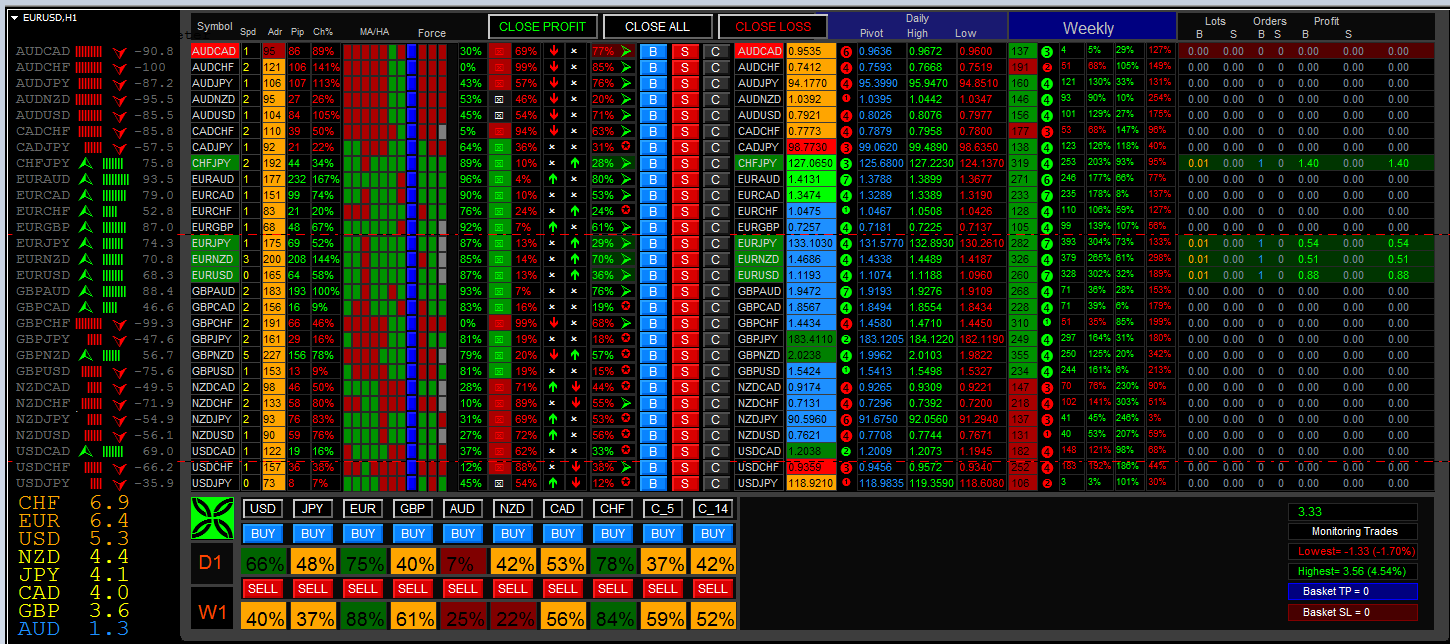Click the 127.0650 CHFJPY price cell
This screenshot has width=1450, height=644.
click(x=810, y=163)
